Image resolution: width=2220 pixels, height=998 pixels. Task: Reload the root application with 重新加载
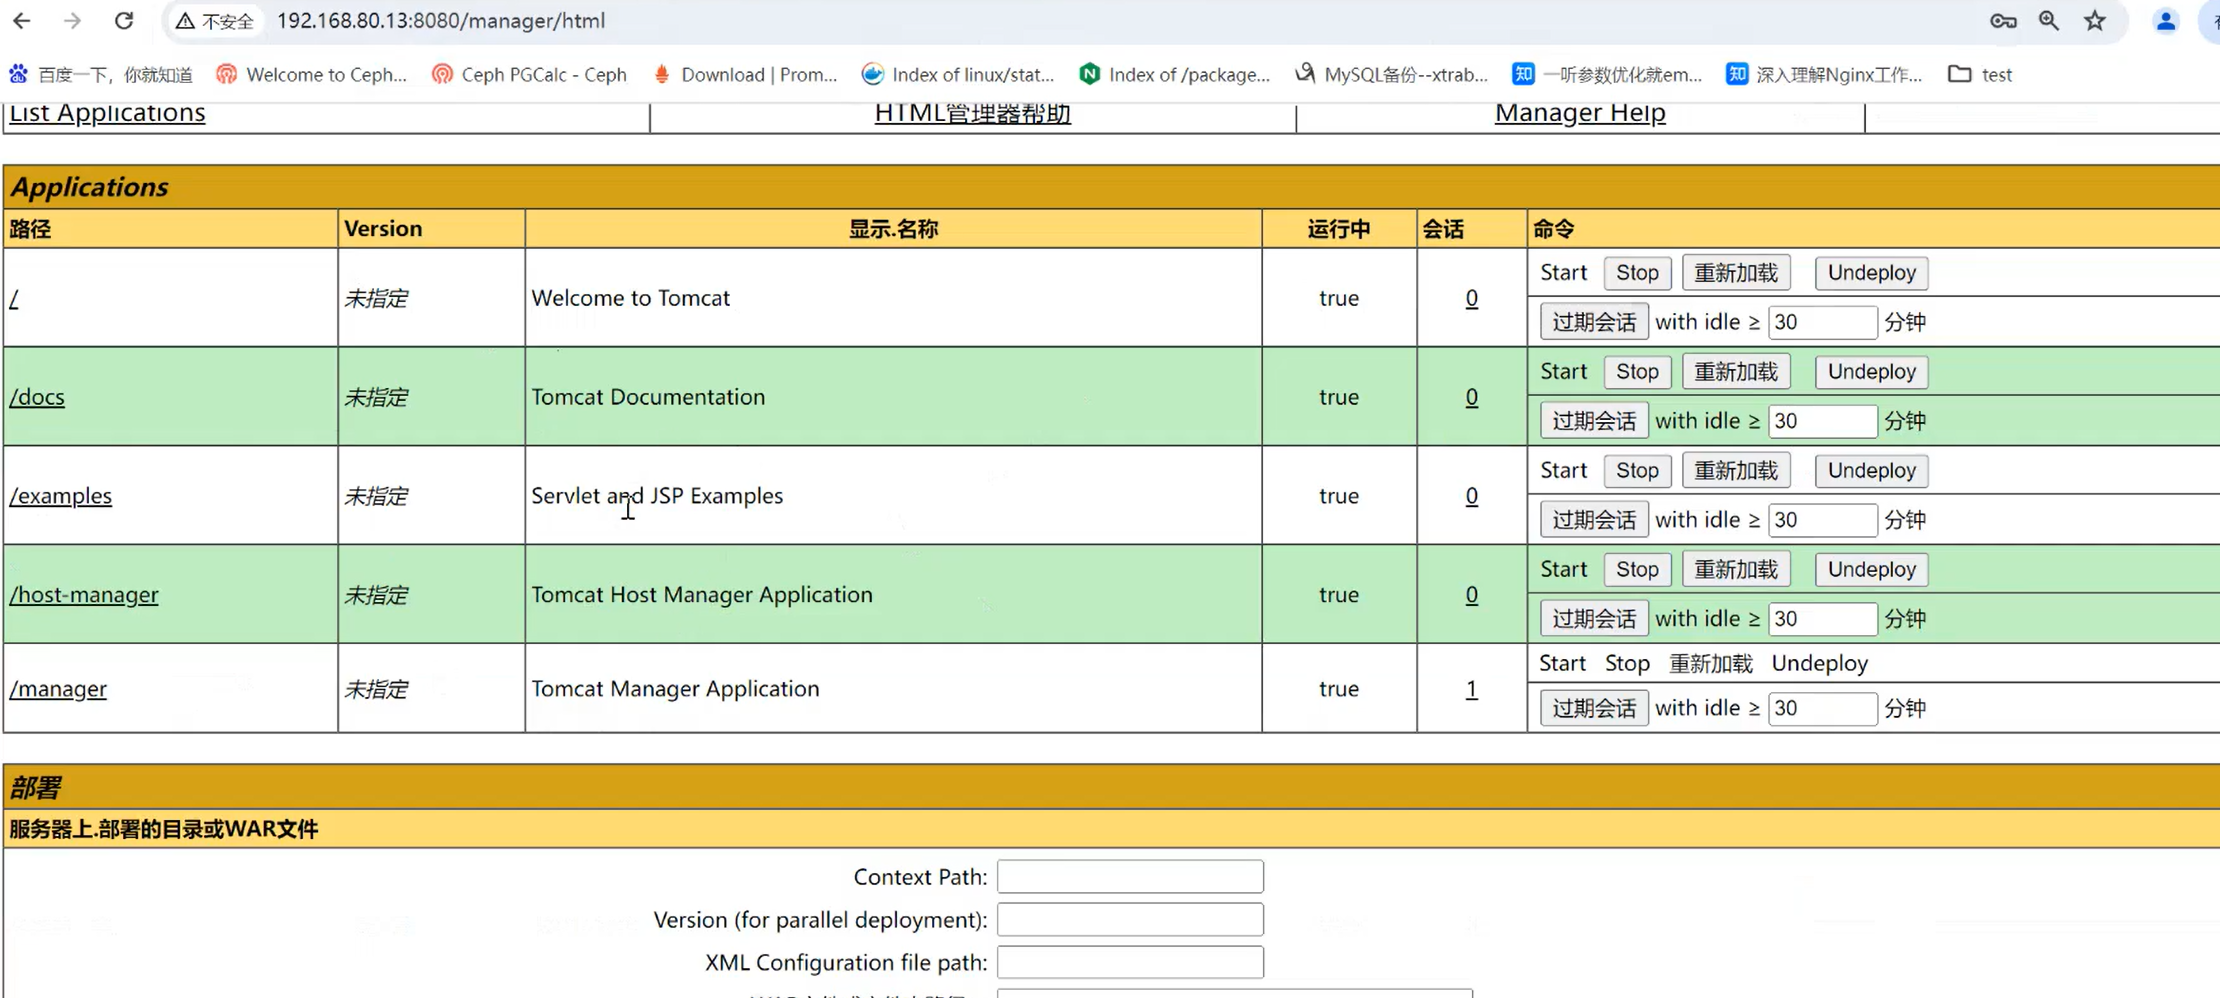click(1736, 273)
